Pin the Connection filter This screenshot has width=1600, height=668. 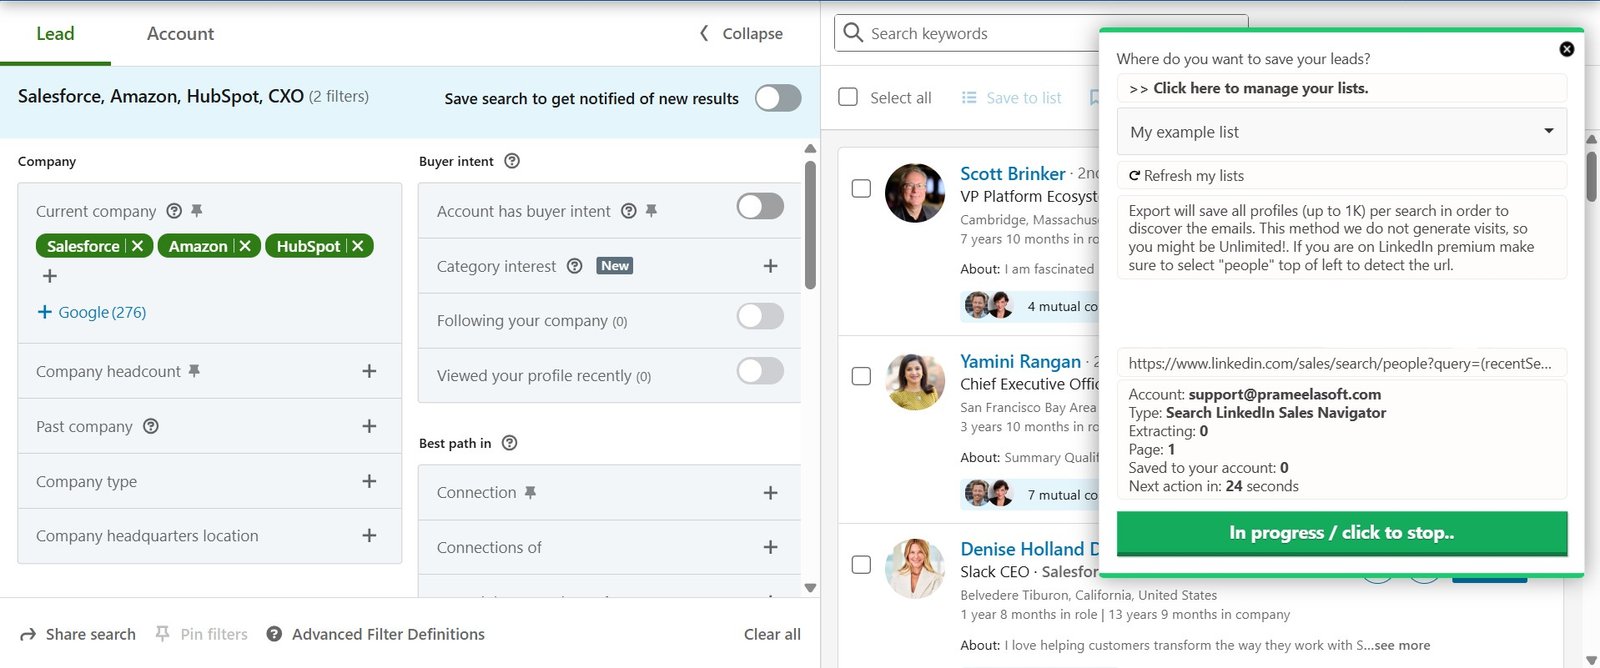(531, 493)
